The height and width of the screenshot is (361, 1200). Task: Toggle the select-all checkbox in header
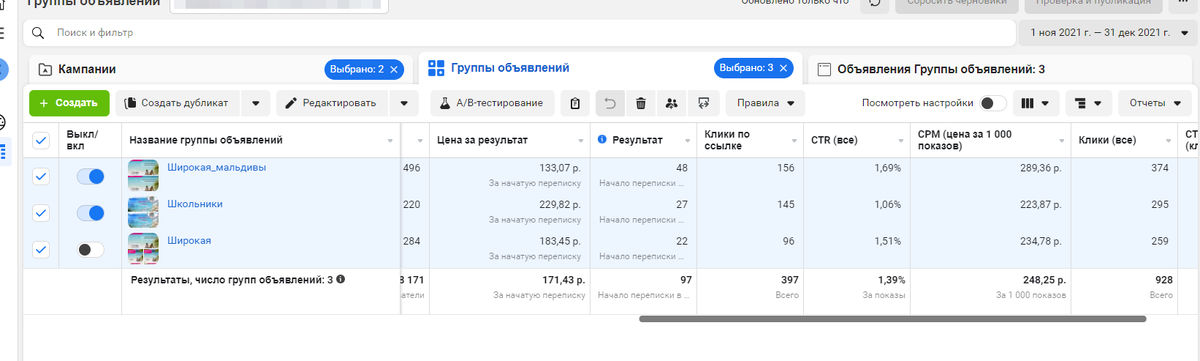41,141
